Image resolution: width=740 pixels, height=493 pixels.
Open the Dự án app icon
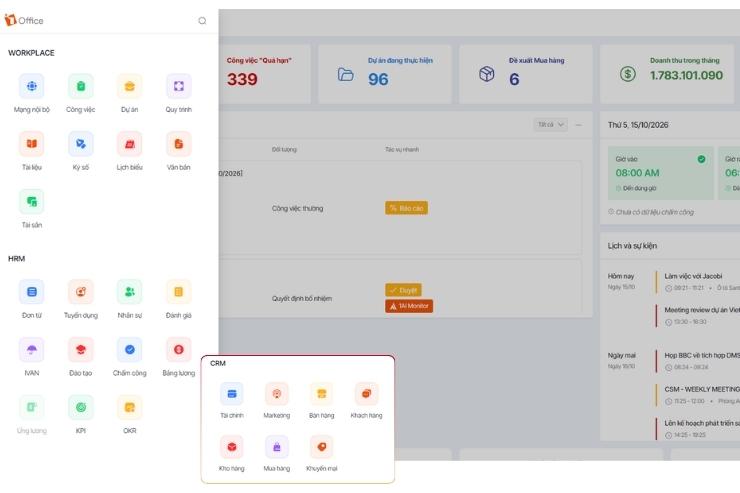click(130, 86)
